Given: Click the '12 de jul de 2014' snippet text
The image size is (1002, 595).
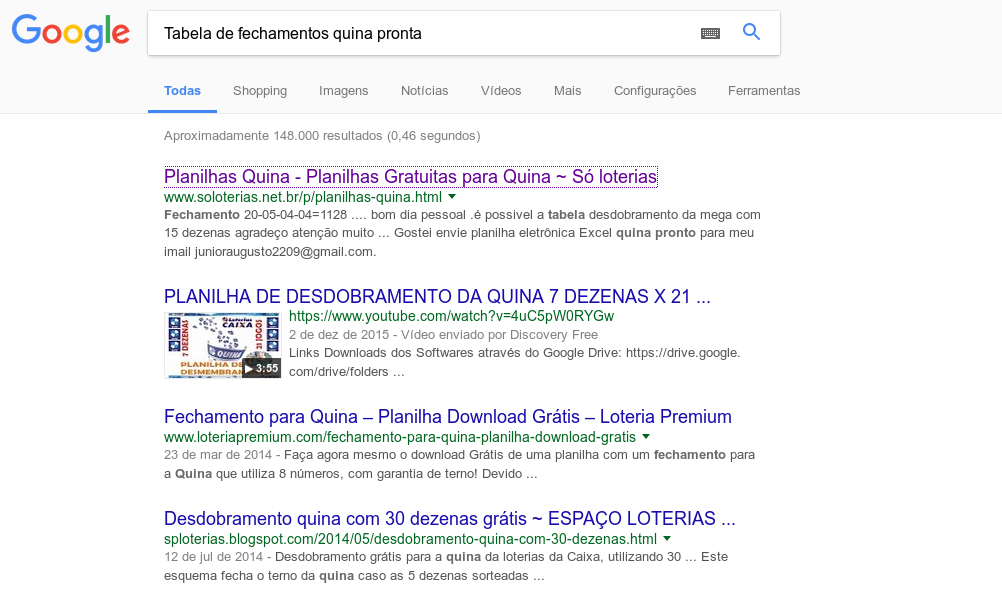Looking at the screenshot, I should point(446,566).
